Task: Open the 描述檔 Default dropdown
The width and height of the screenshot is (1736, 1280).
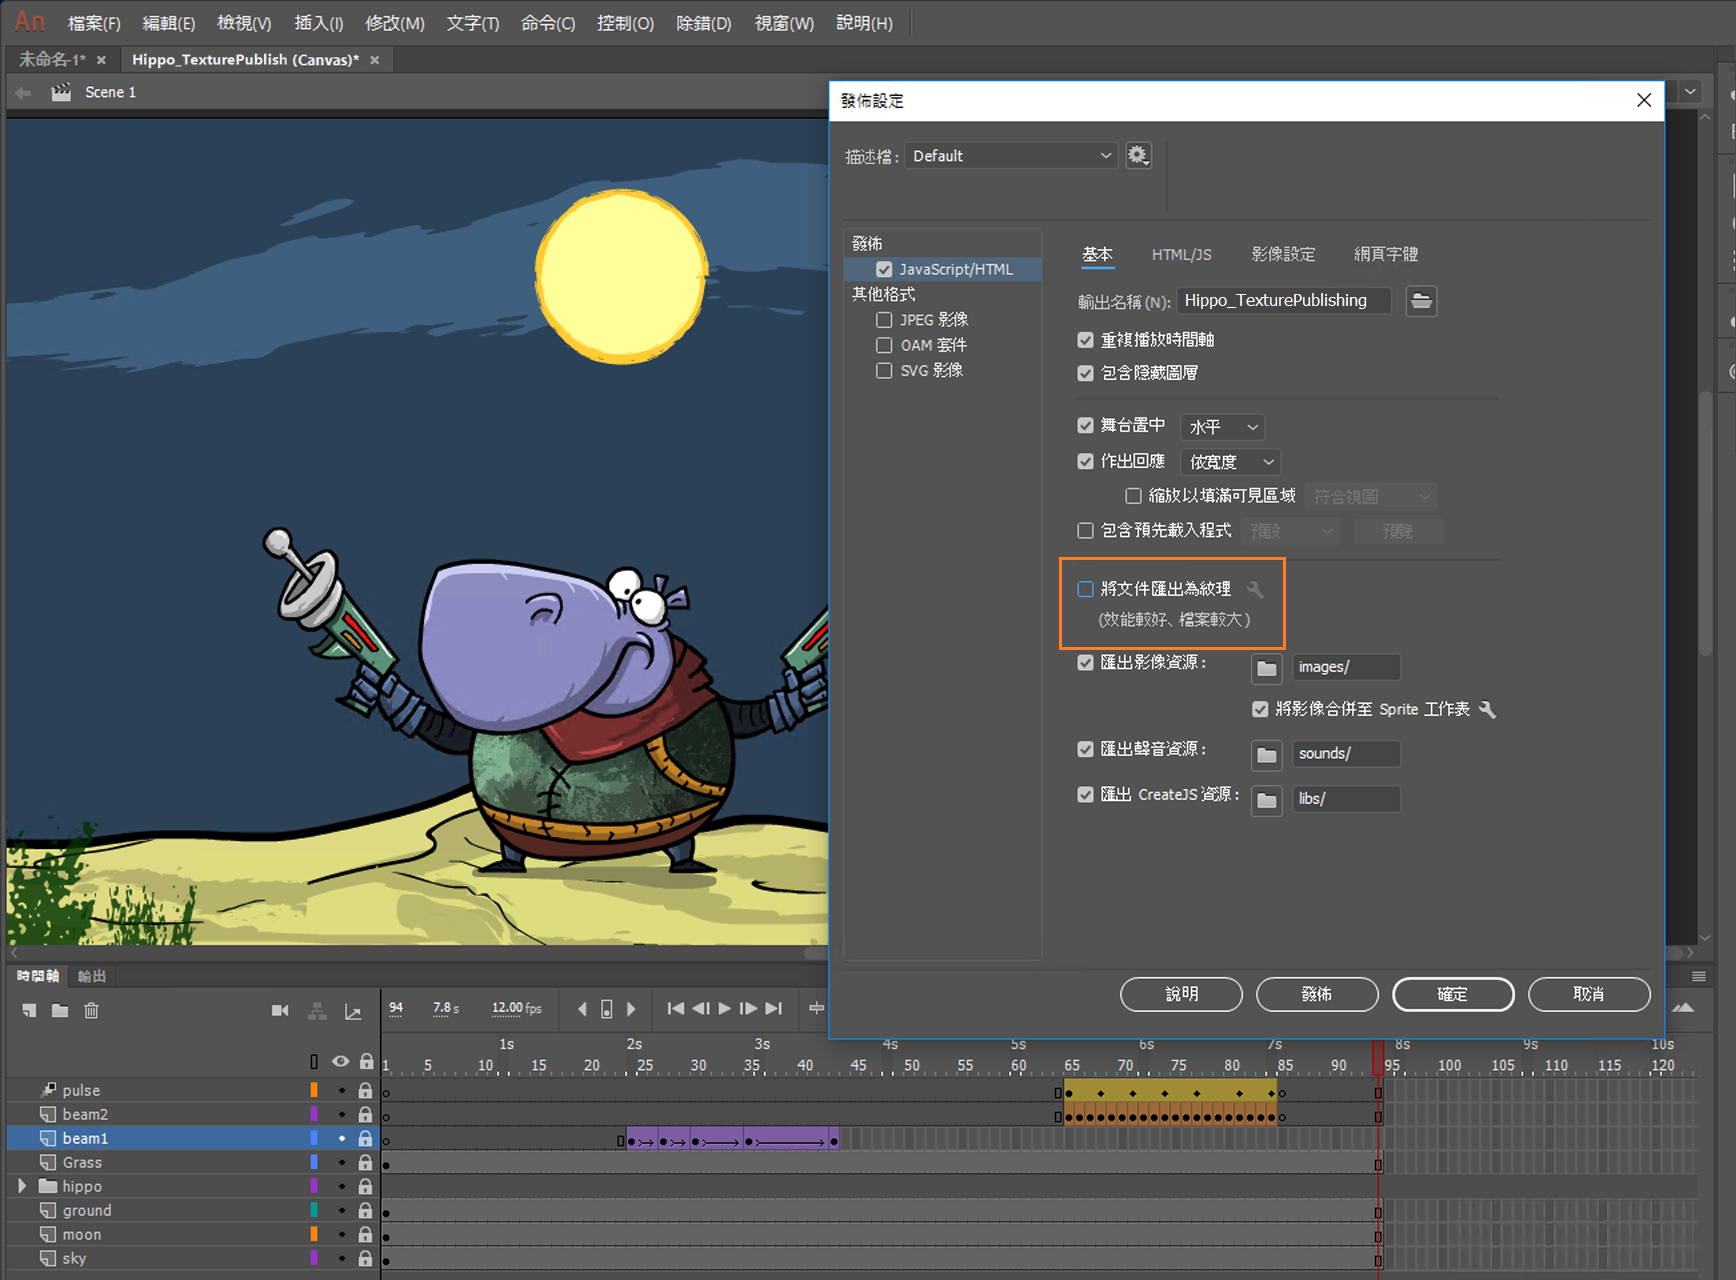Action: [1010, 156]
